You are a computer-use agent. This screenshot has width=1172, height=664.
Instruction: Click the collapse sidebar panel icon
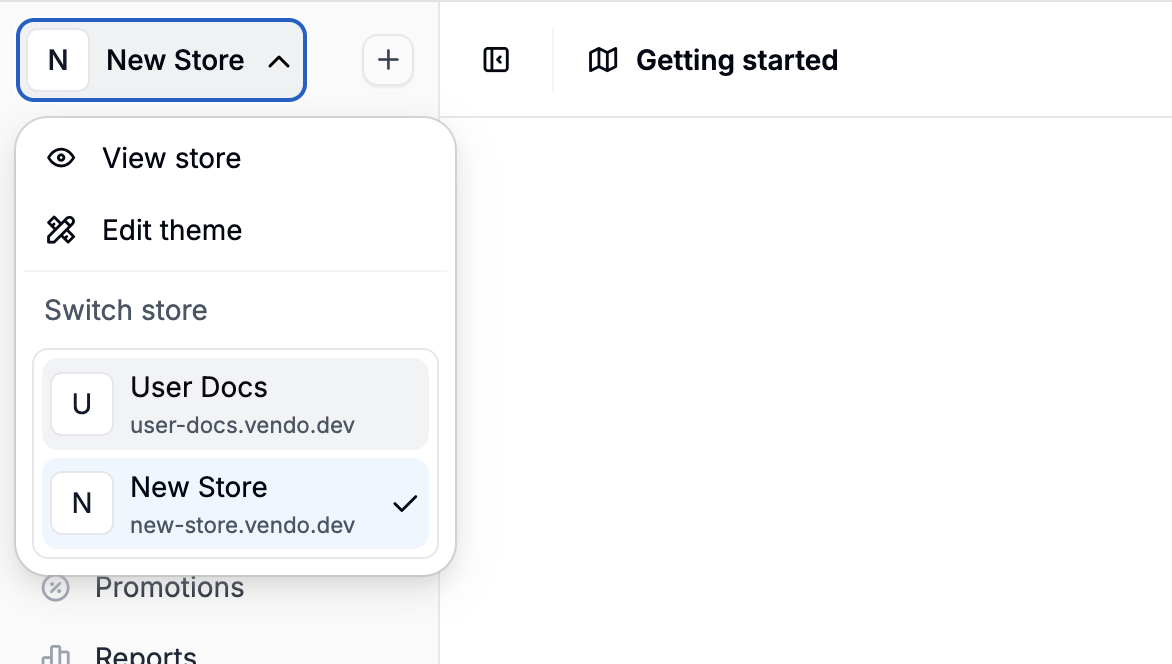click(497, 60)
